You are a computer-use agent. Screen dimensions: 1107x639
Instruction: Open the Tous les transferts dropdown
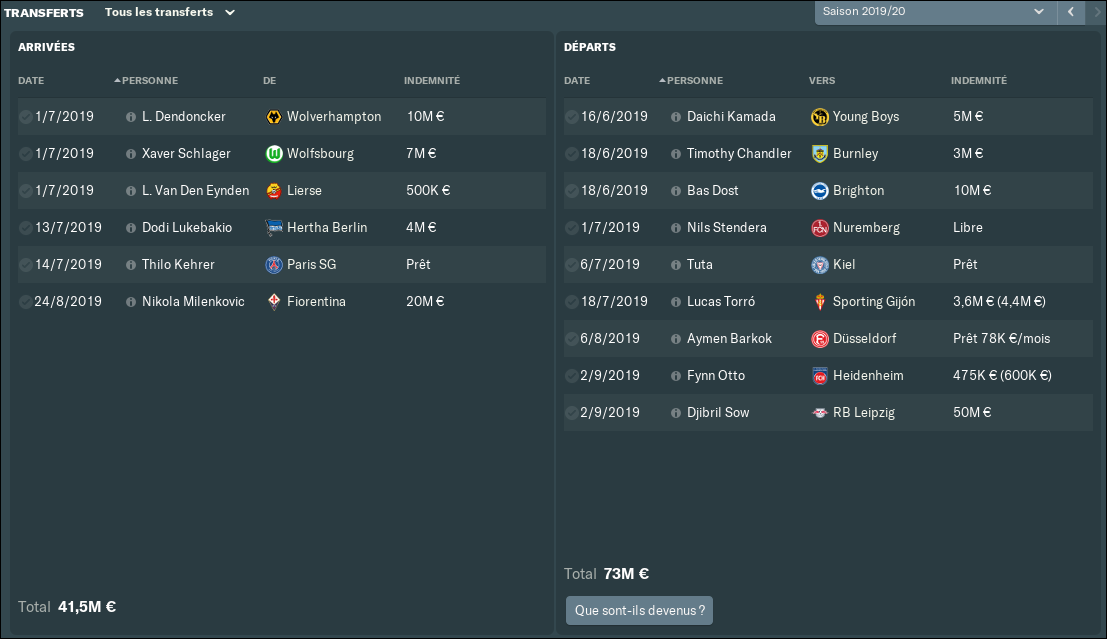(x=169, y=12)
